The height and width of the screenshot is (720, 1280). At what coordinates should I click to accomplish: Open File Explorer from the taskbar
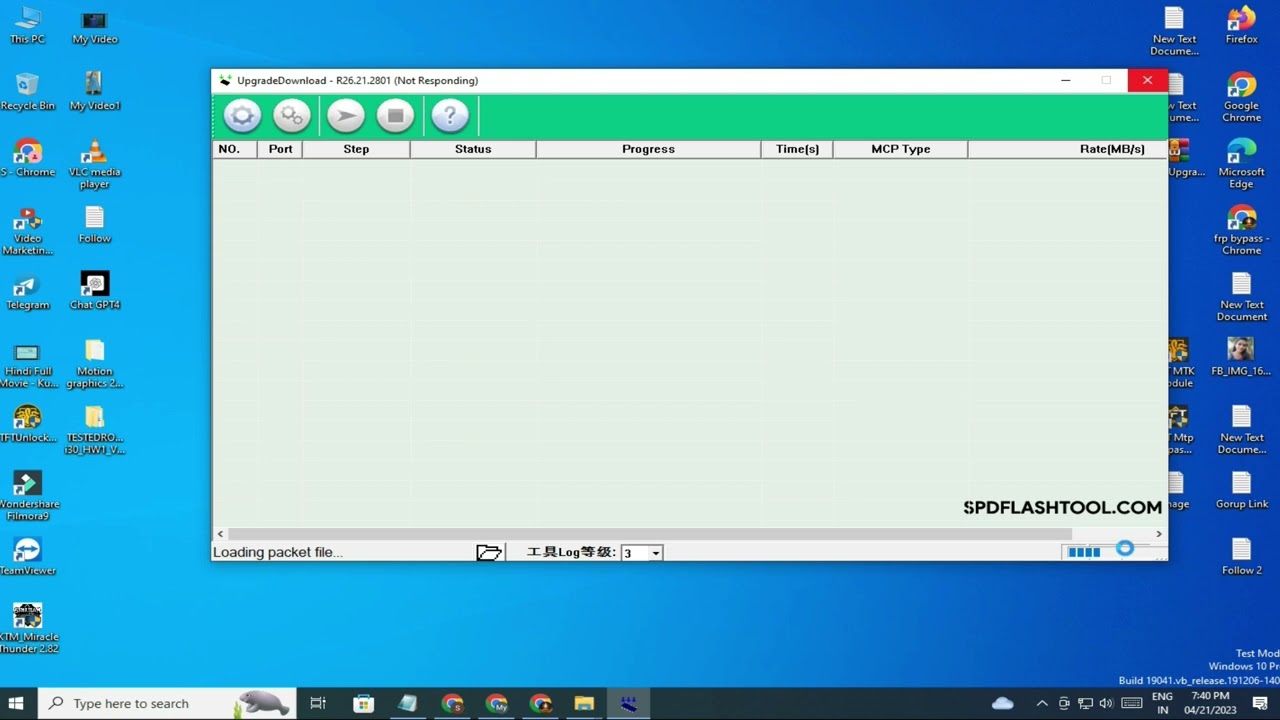coord(584,704)
